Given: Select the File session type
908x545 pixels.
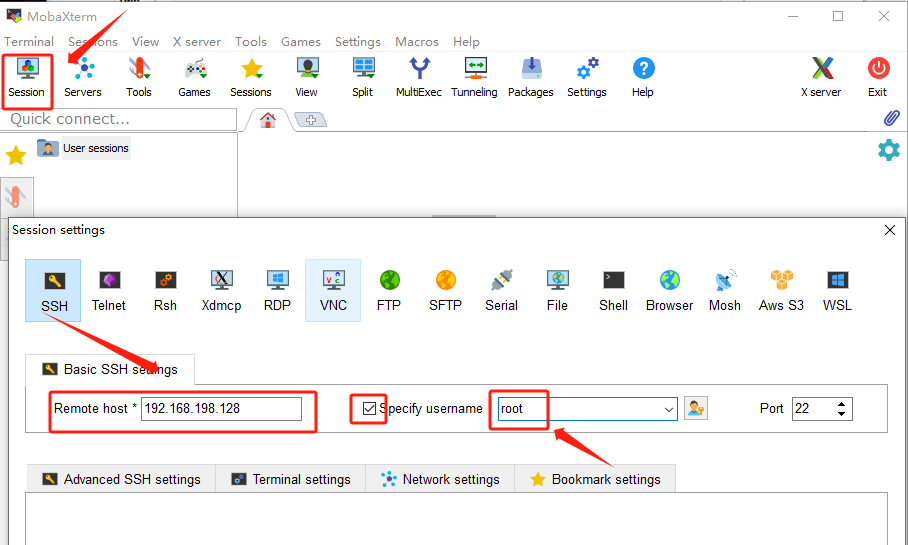Looking at the screenshot, I should [x=558, y=291].
